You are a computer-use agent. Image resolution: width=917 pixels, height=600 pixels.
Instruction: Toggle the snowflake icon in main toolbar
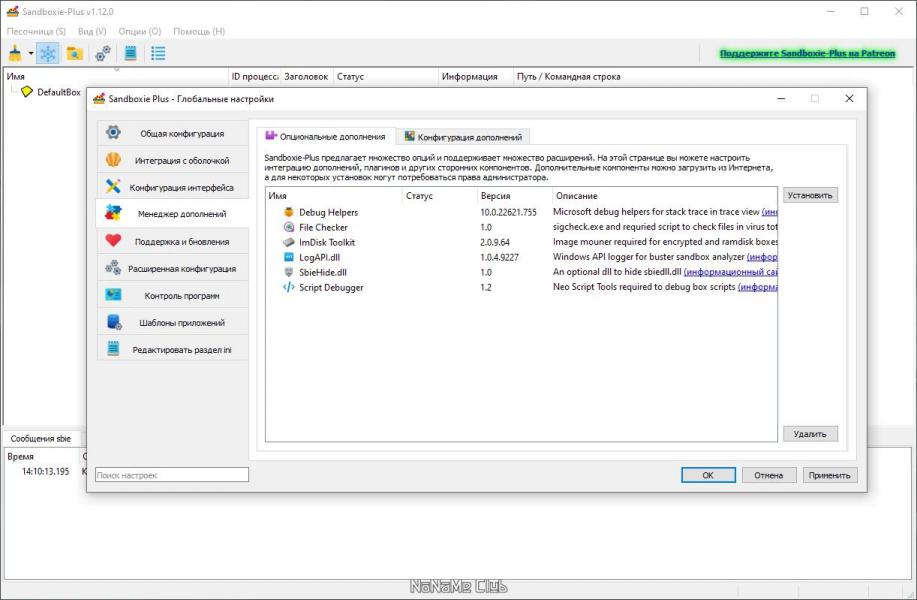[x=47, y=53]
